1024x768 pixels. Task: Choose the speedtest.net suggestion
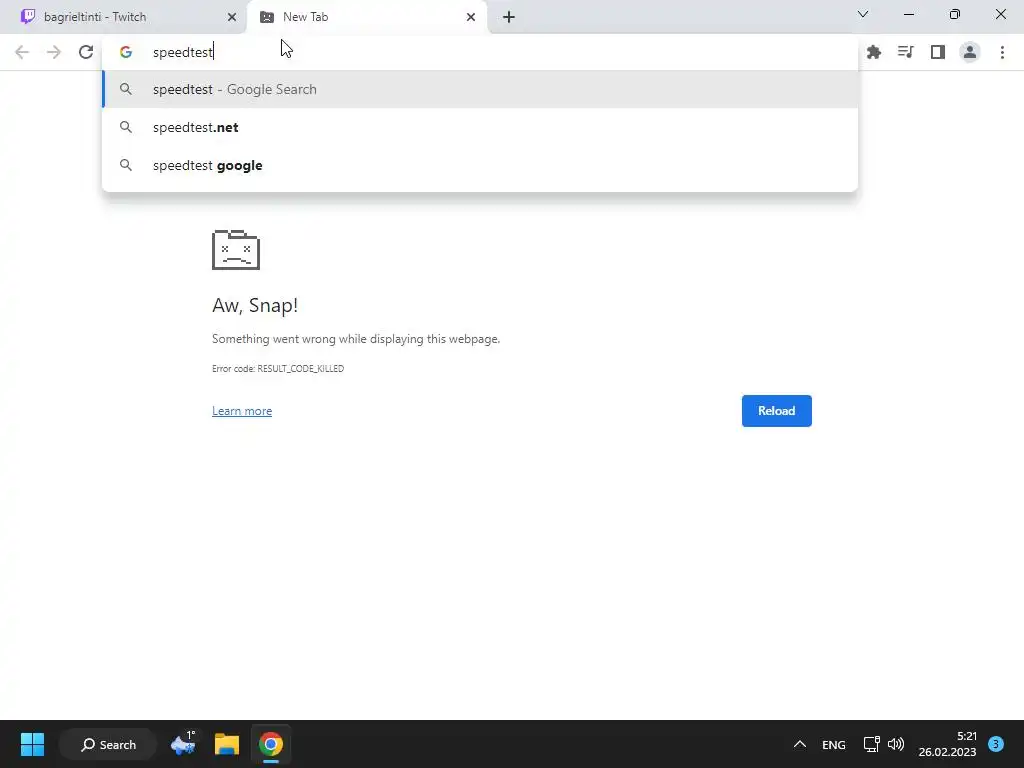(480, 127)
